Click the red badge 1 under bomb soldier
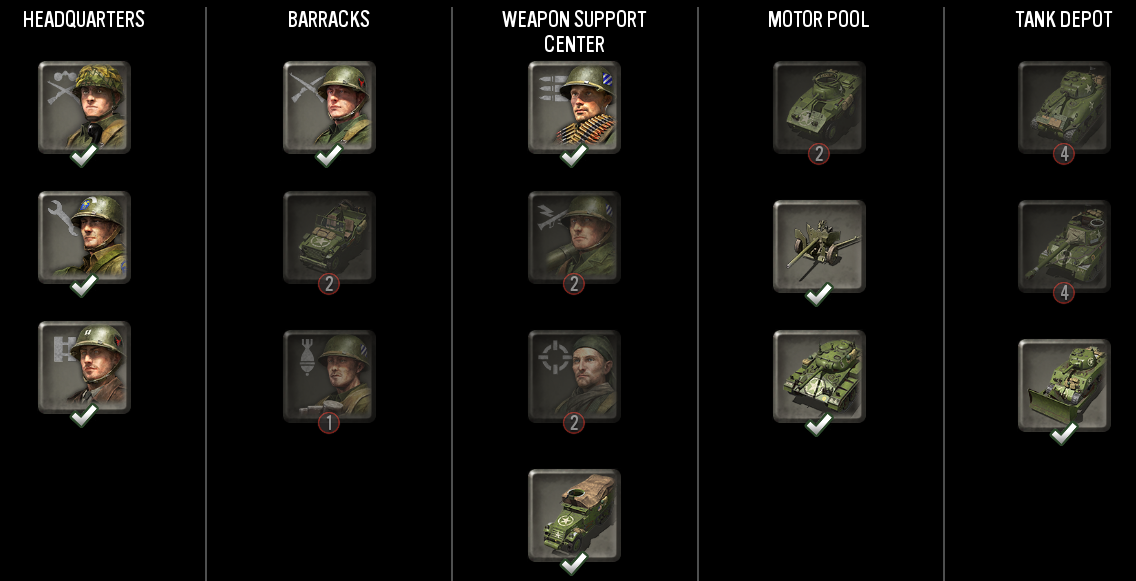1136x581 pixels. pos(329,423)
